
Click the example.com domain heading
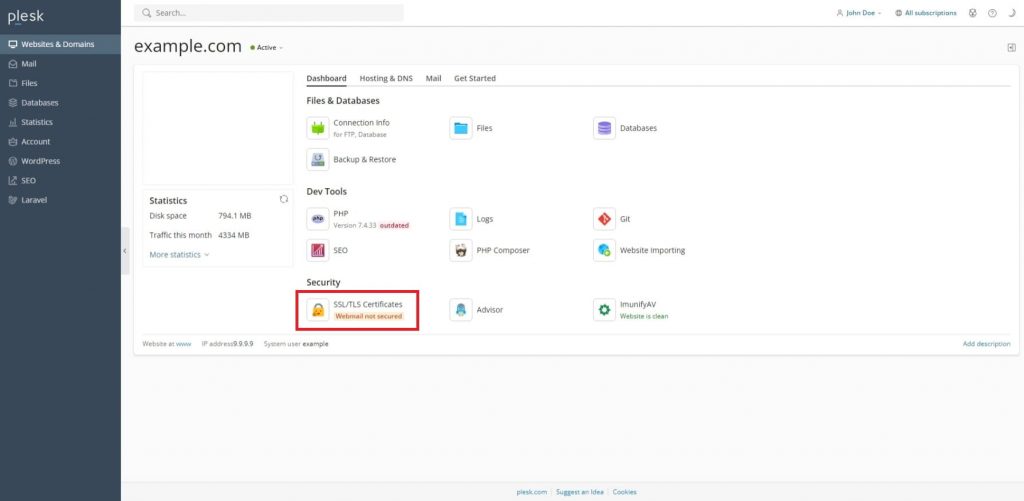pos(188,47)
